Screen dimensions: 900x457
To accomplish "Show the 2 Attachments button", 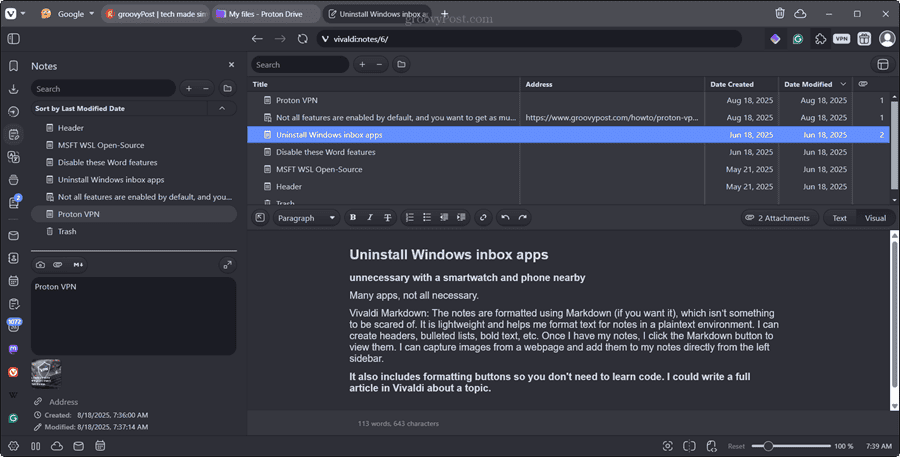I will click(779, 218).
